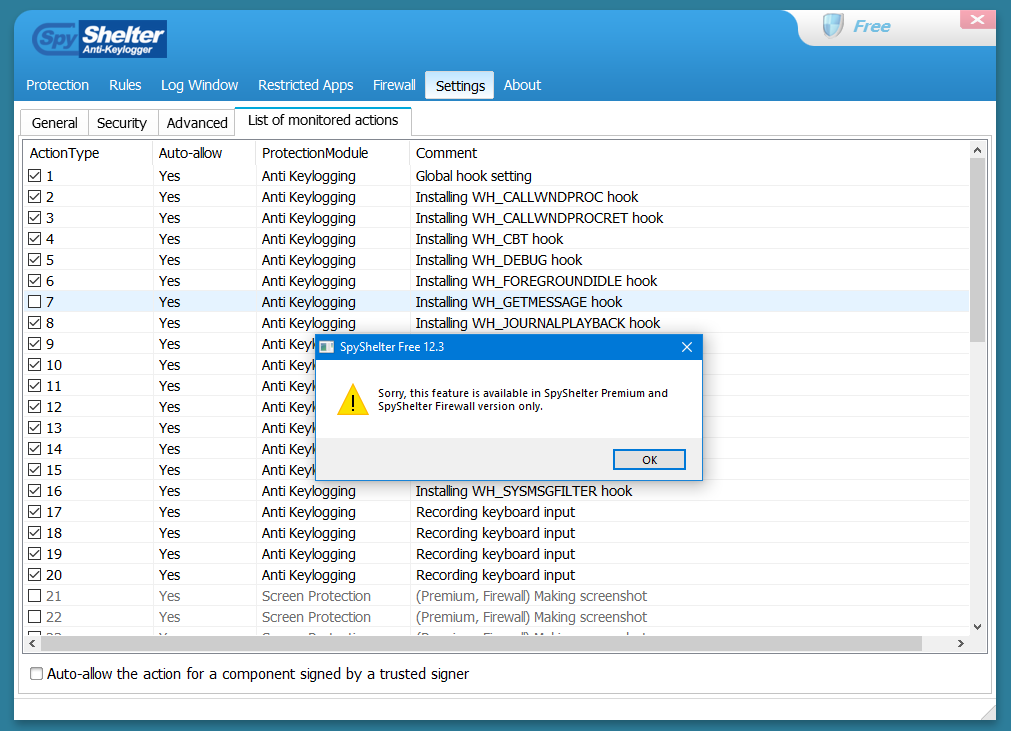The width and height of the screenshot is (1011, 731).
Task: Click horizontal scrollbar right arrow
Action: (x=961, y=643)
